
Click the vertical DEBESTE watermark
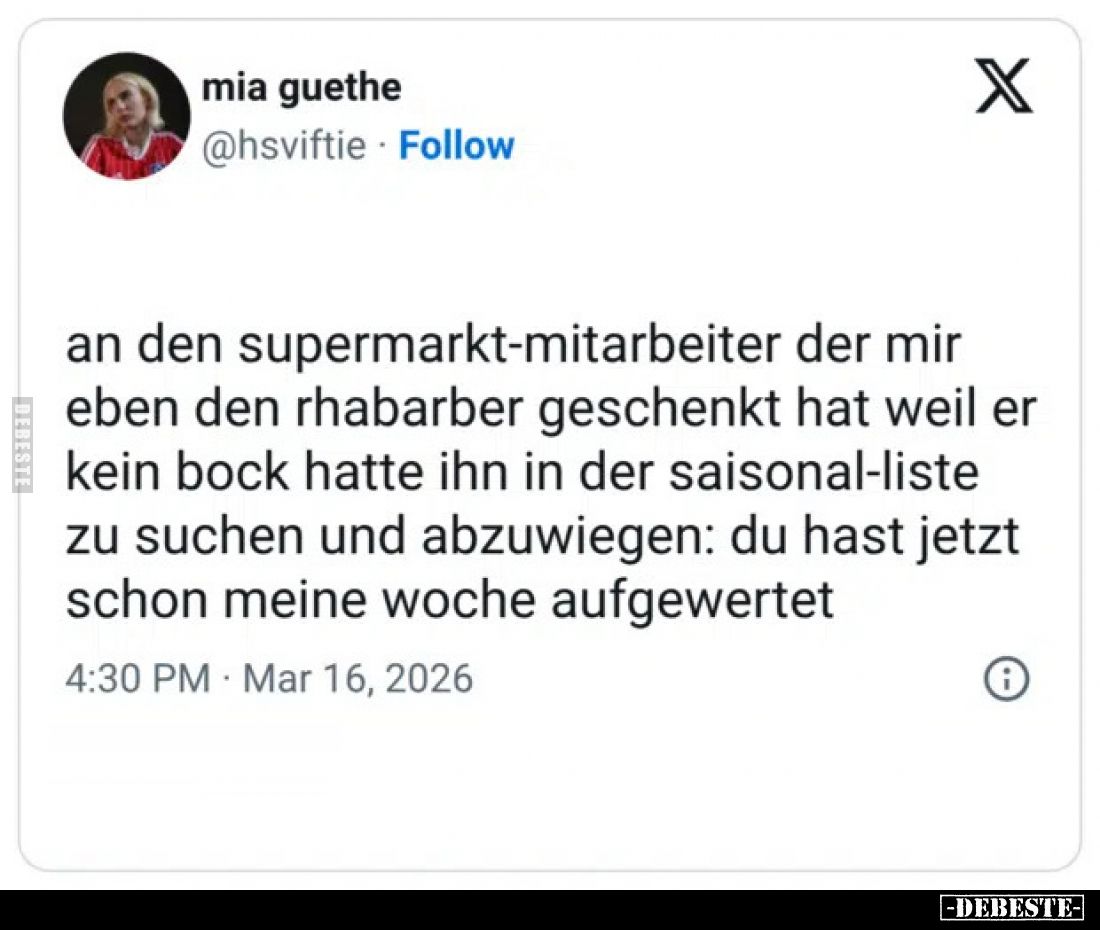click(x=22, y=445)
